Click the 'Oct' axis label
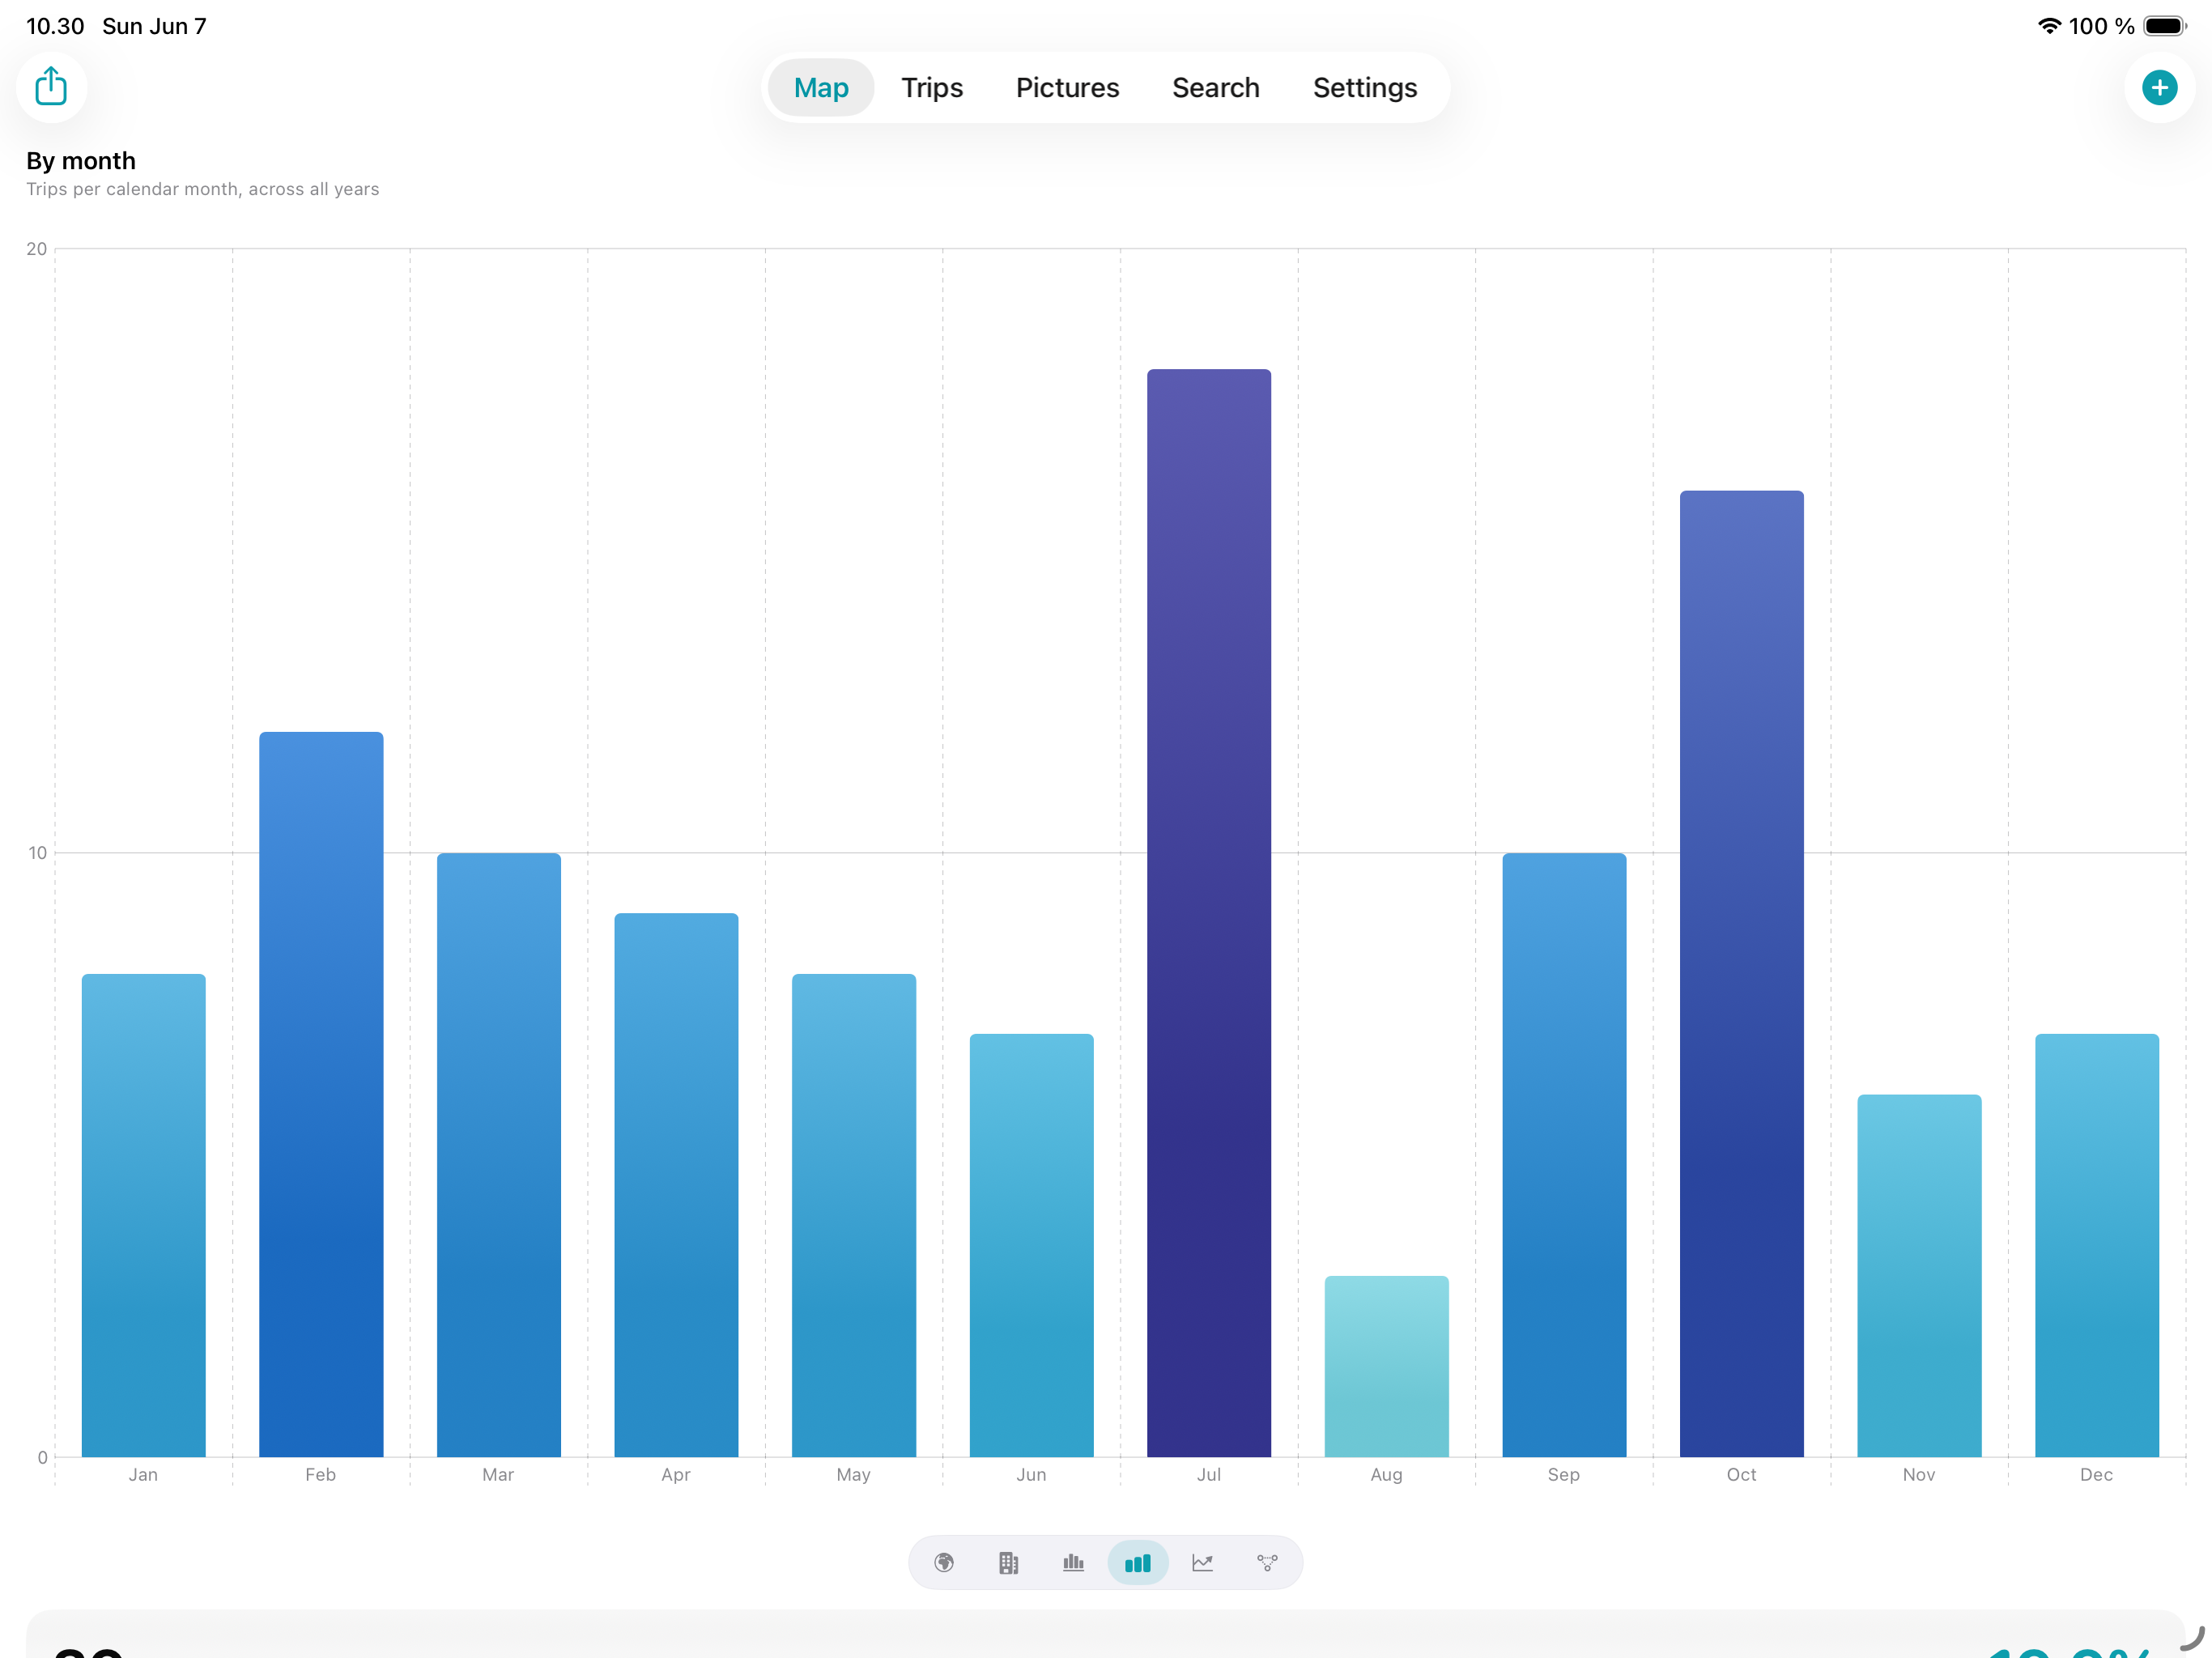The width and height of the screenshot is (2212, 1658). pyautogui.click(x=1741, y=1474)
